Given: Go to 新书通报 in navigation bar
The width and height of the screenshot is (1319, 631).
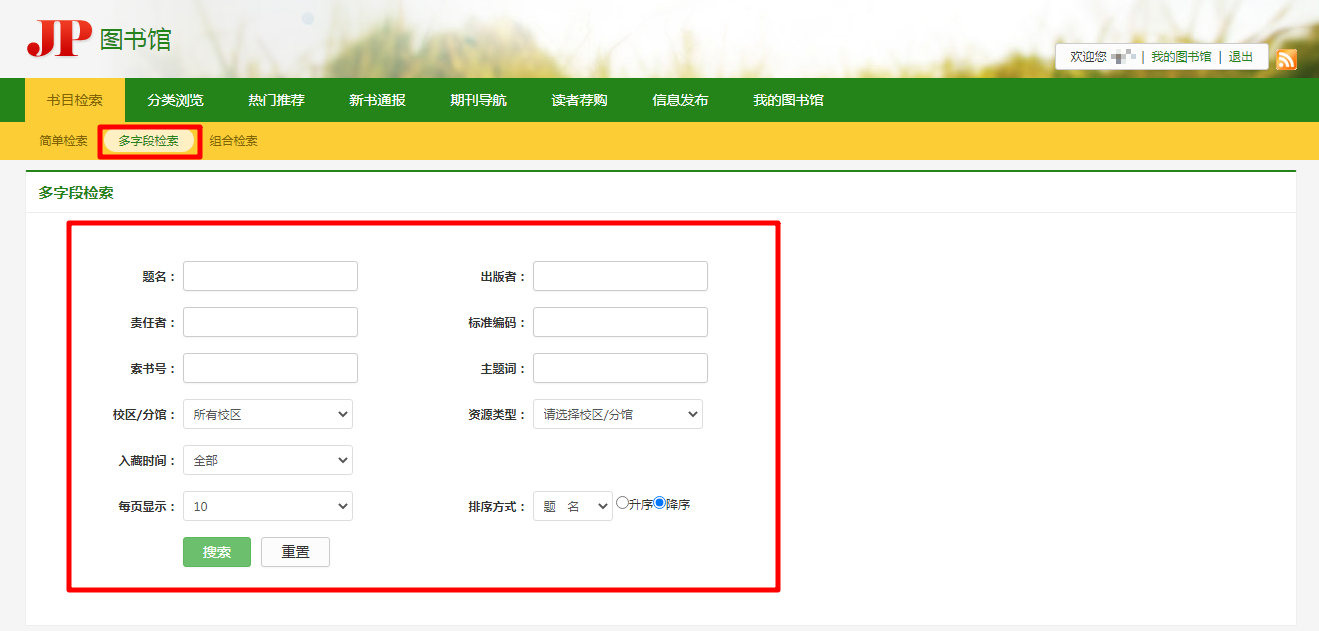Looking at the screenshot, I should (x=377, y=100).
